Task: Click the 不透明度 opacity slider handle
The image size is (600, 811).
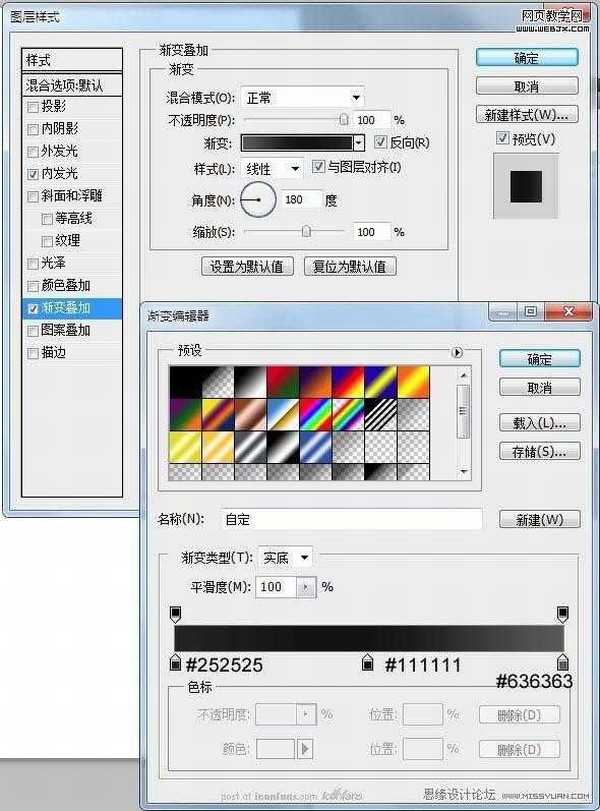Action: pyautogui.click(x=344, y=120)
